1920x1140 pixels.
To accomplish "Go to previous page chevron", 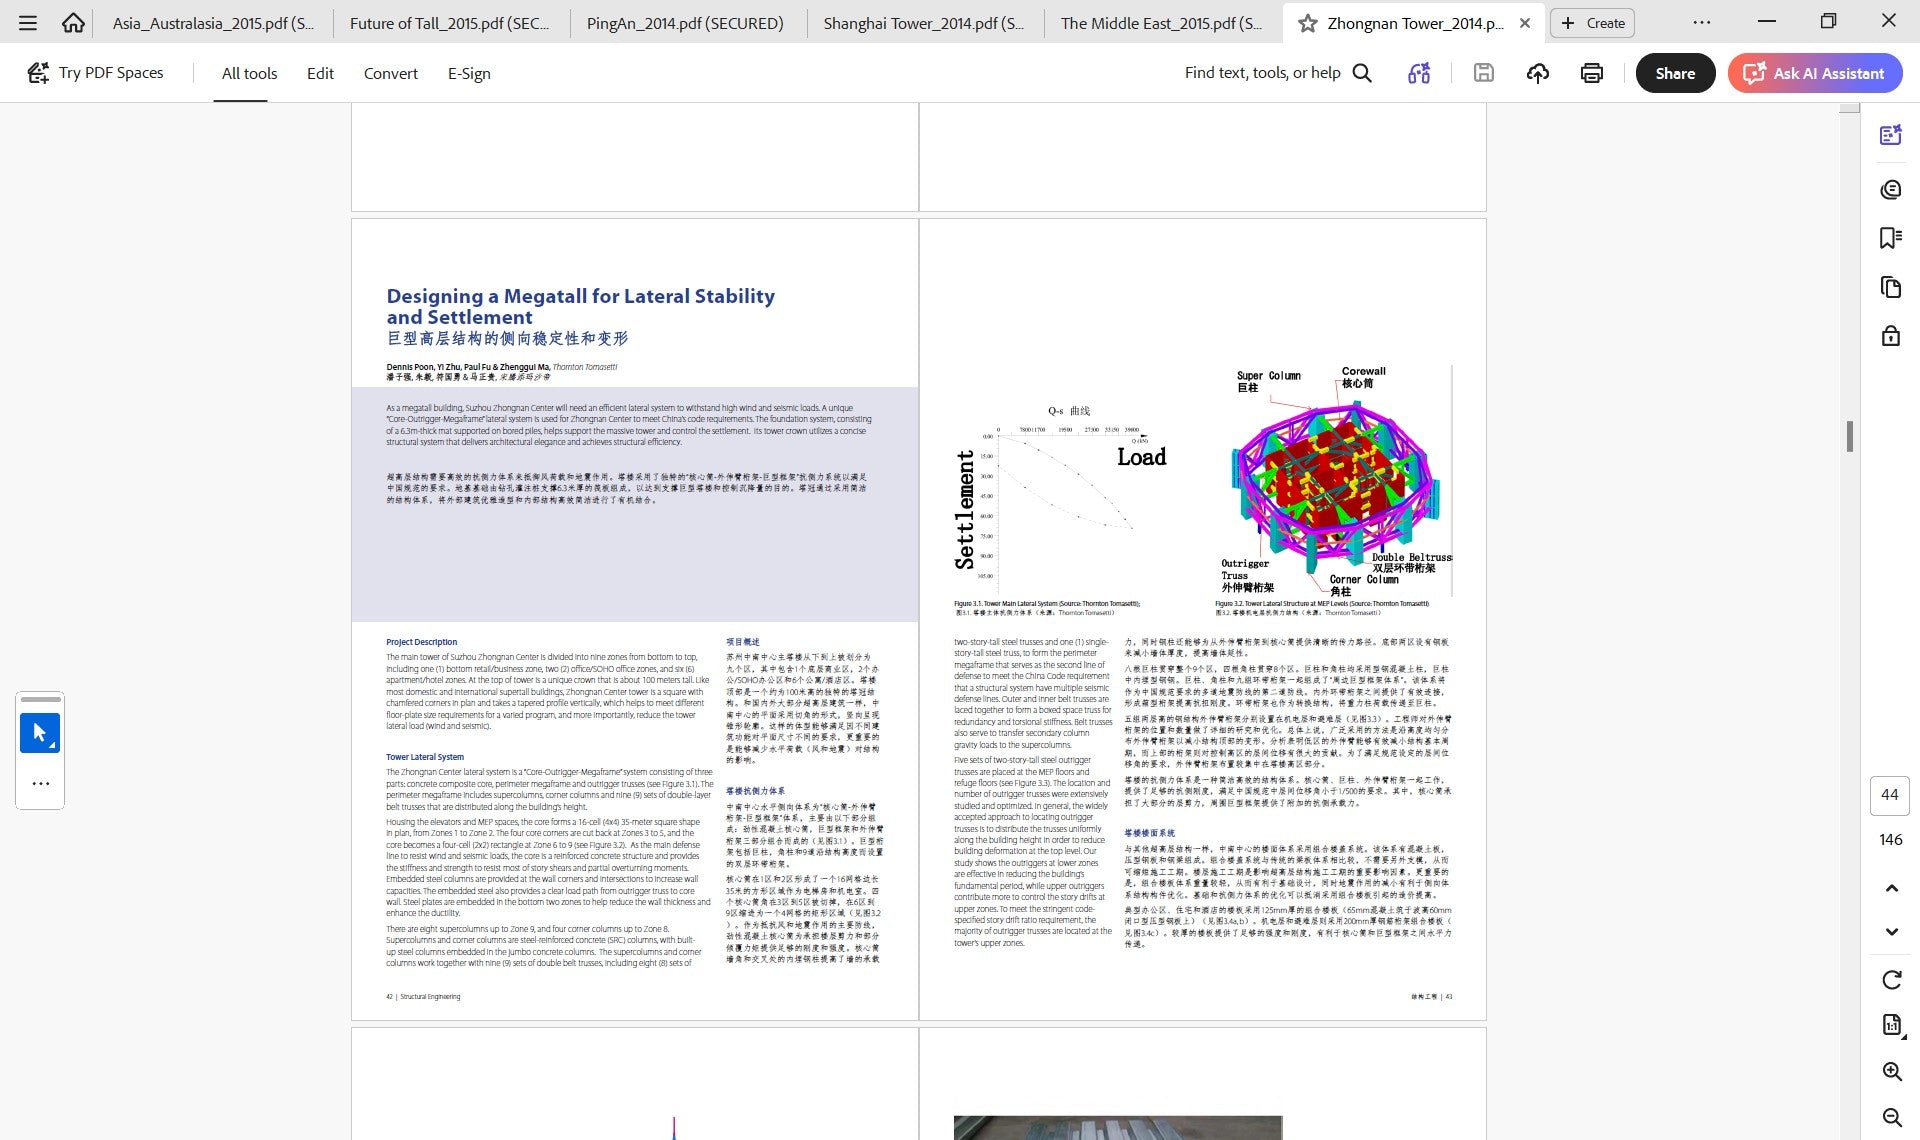I will point(1891,888).
